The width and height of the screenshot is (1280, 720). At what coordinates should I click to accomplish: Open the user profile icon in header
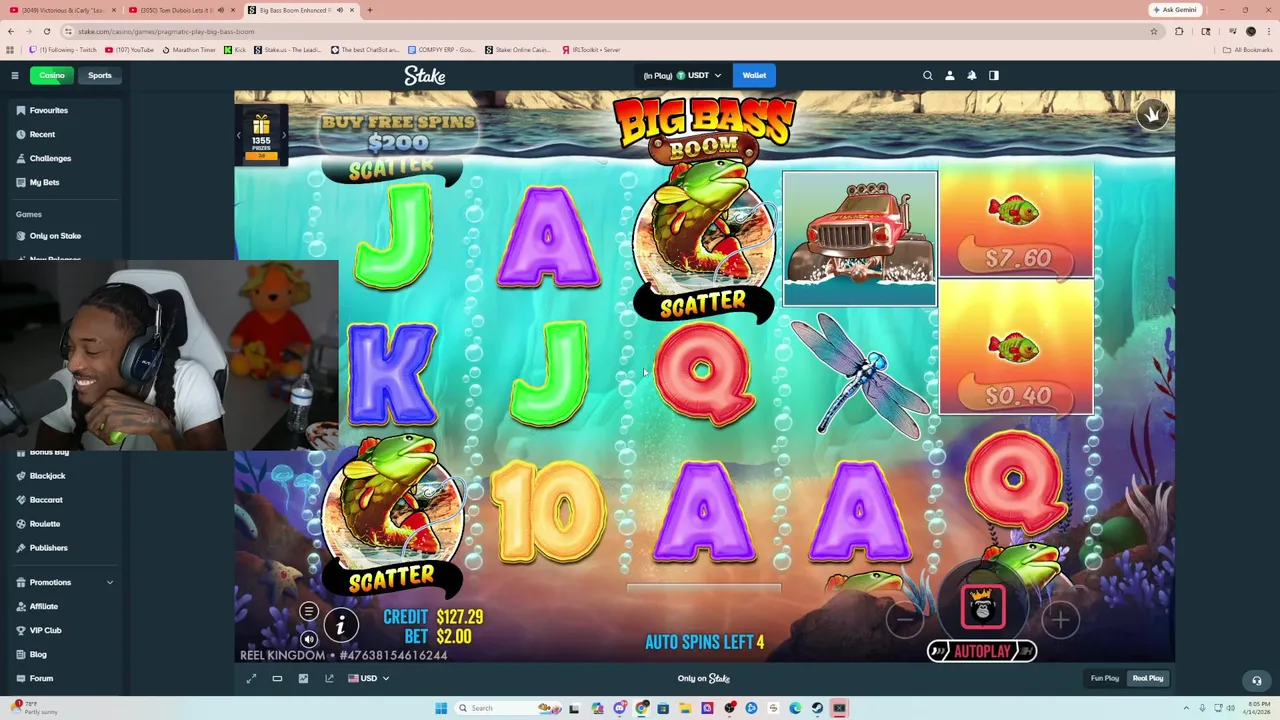point(950,75)
